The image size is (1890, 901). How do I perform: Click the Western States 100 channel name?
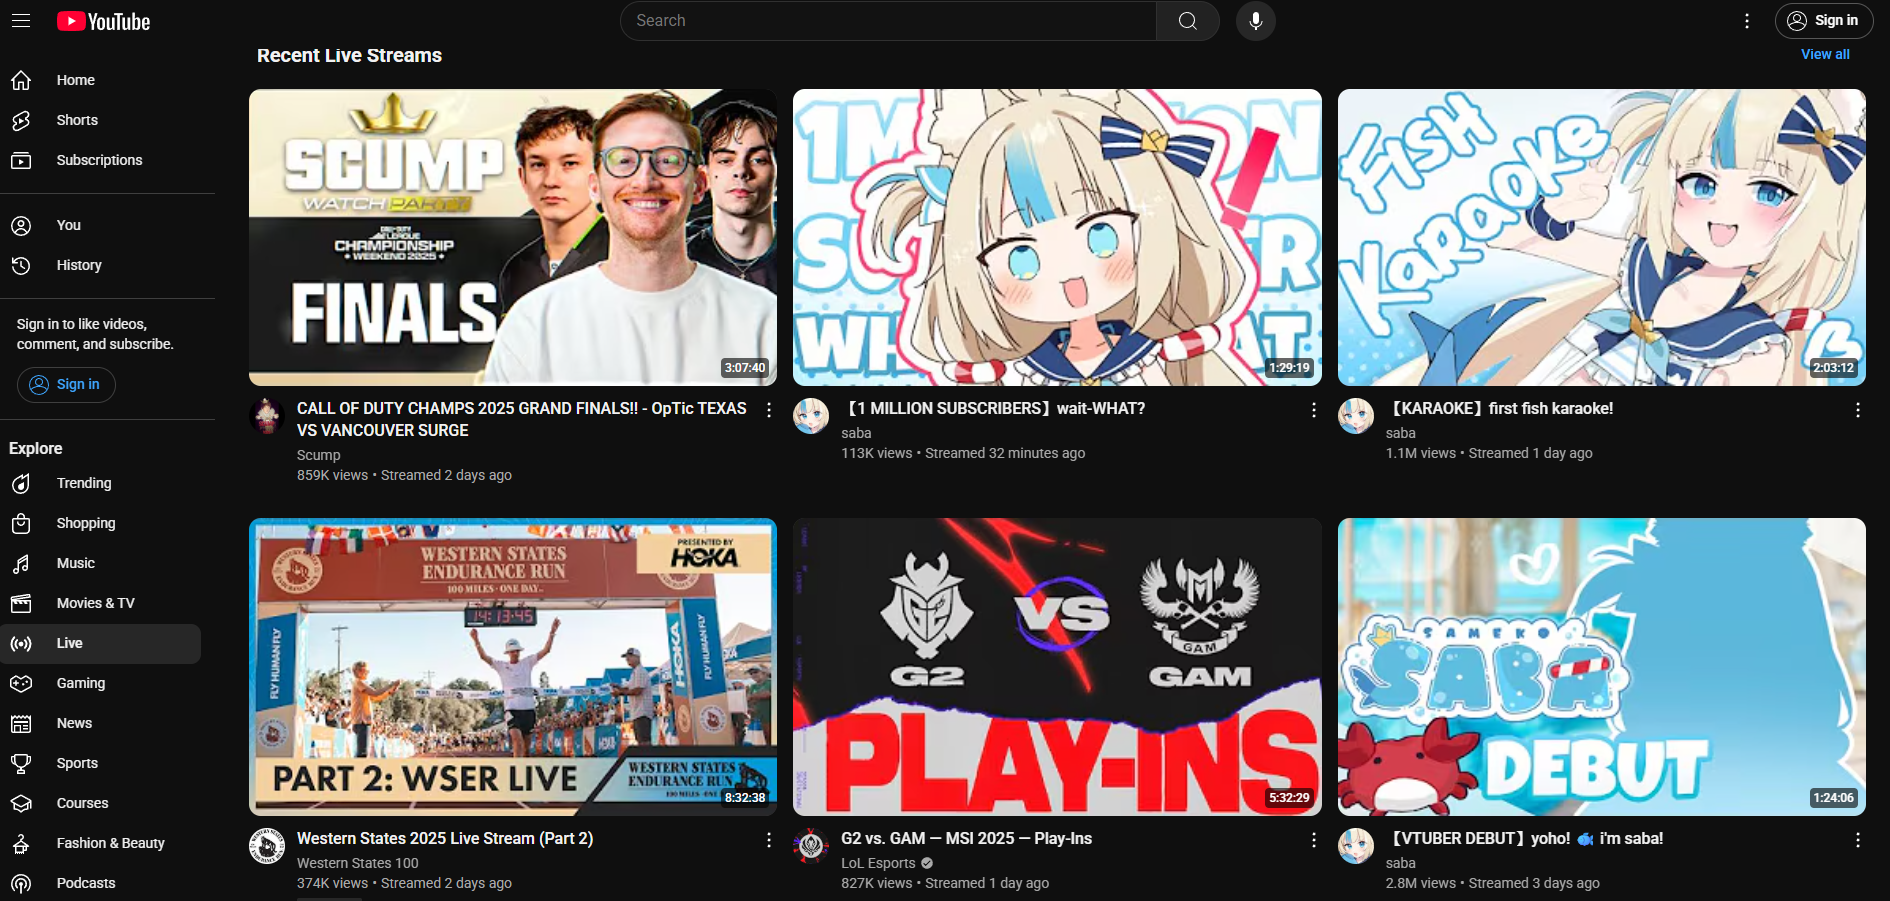358,863
